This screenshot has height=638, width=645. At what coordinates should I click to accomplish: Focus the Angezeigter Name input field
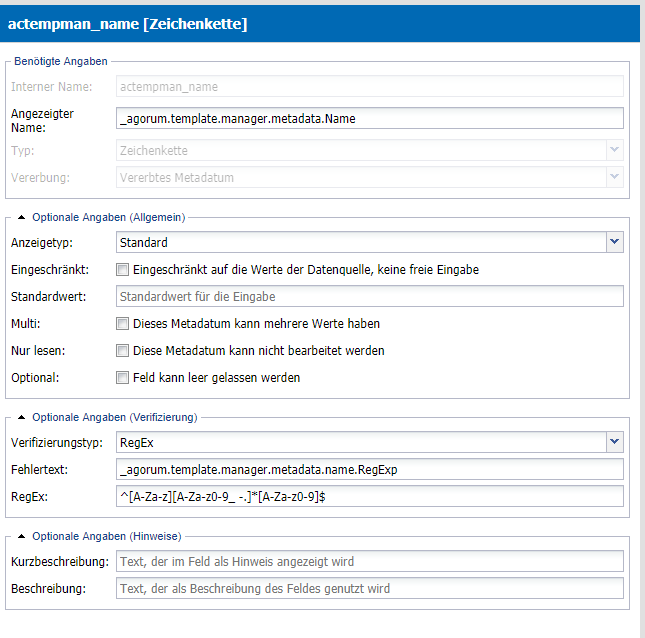[369, 118]
